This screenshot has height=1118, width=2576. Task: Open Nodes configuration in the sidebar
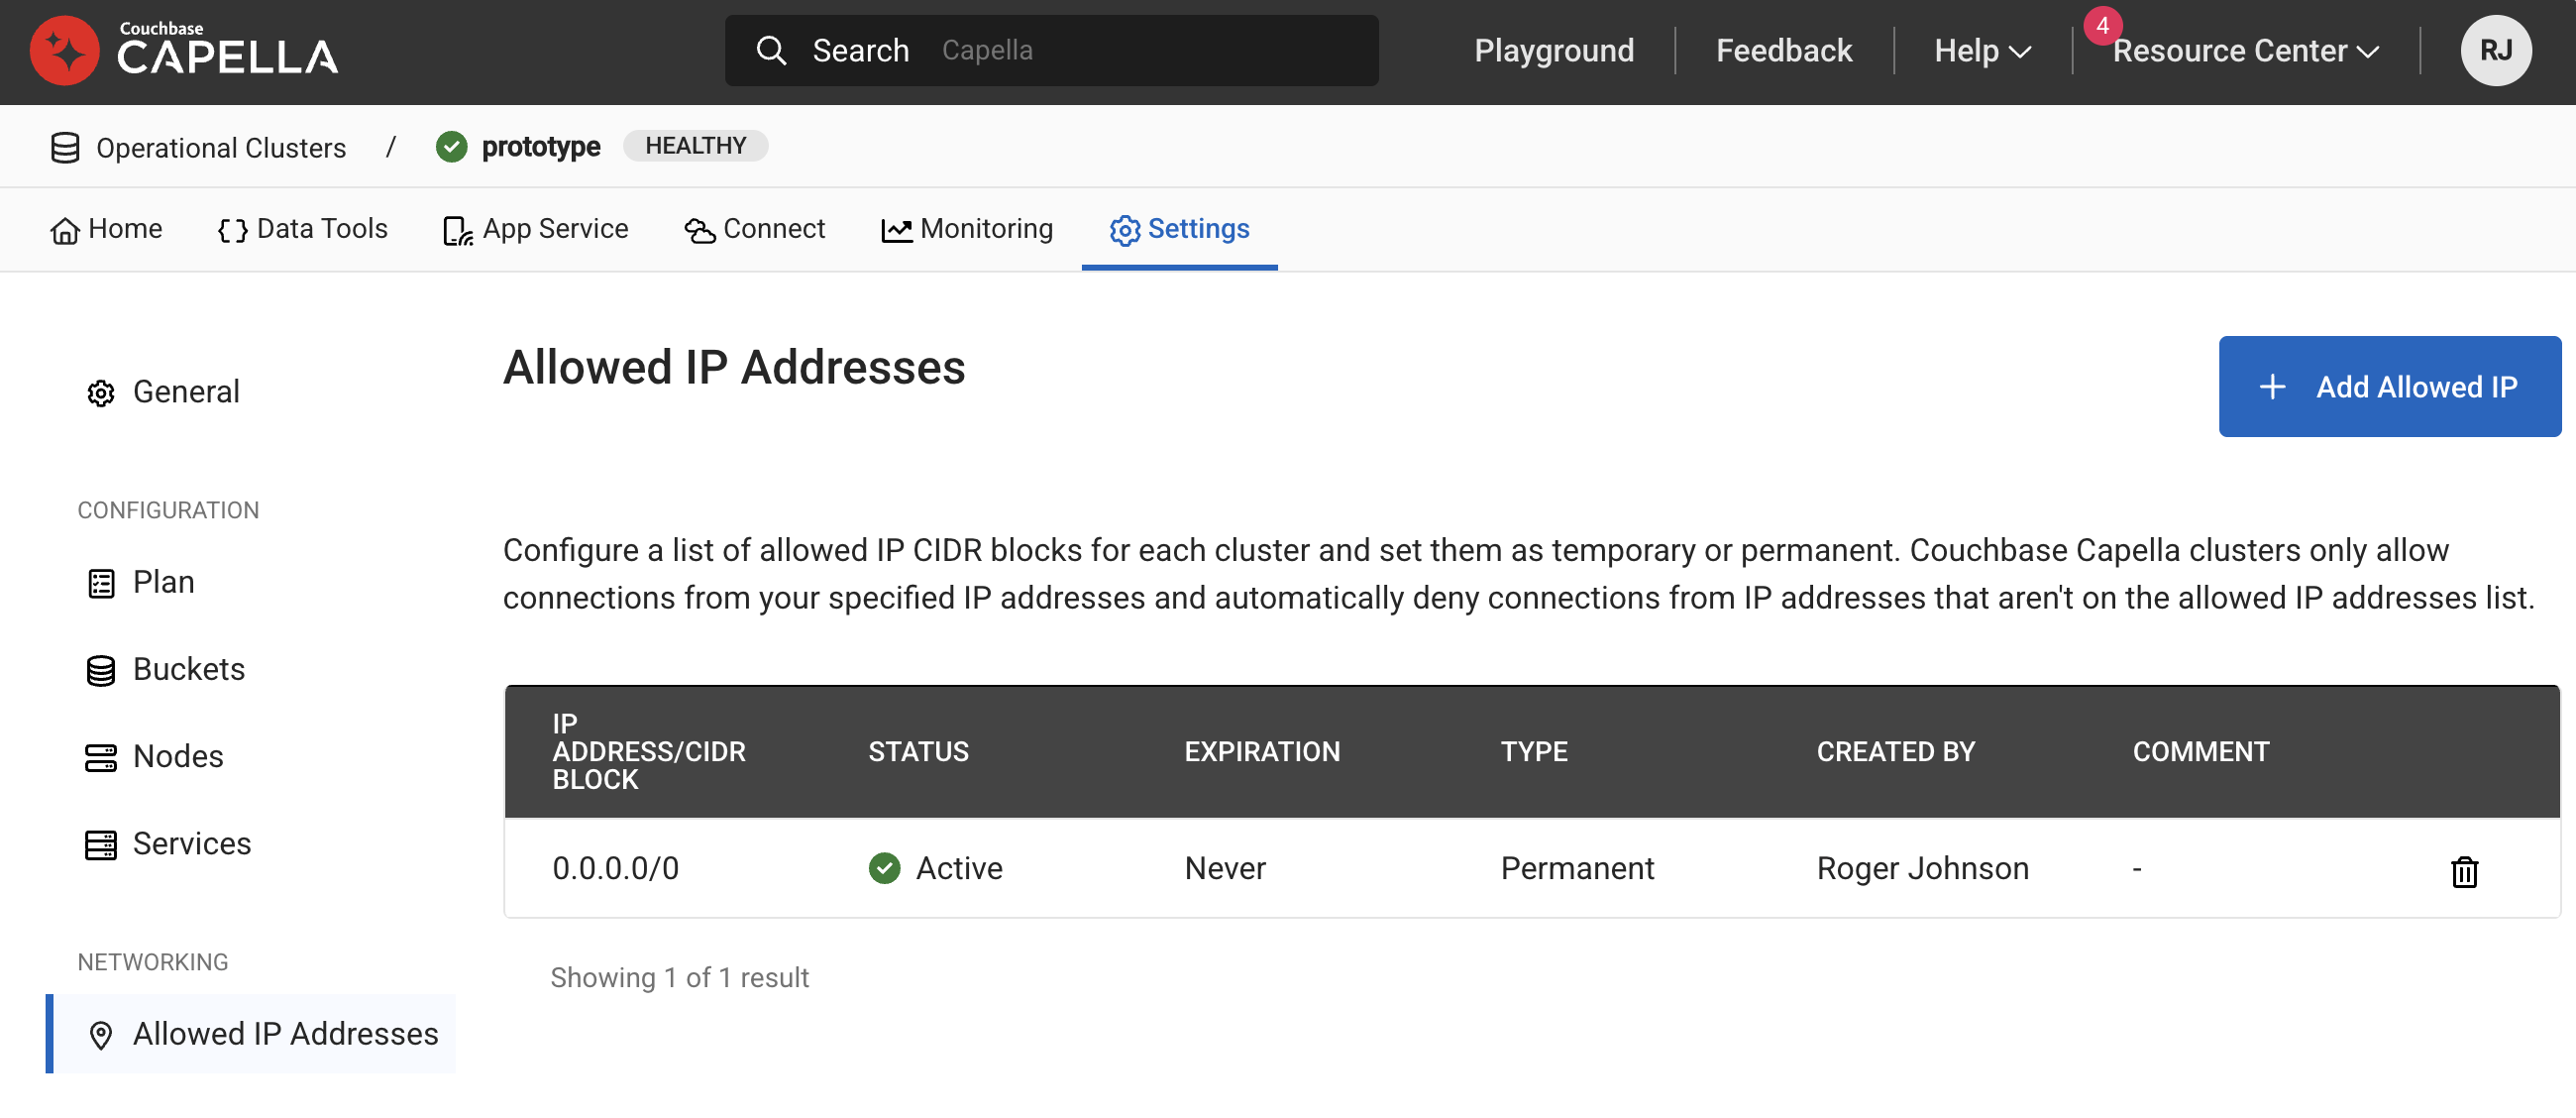[x=177, y=756]
